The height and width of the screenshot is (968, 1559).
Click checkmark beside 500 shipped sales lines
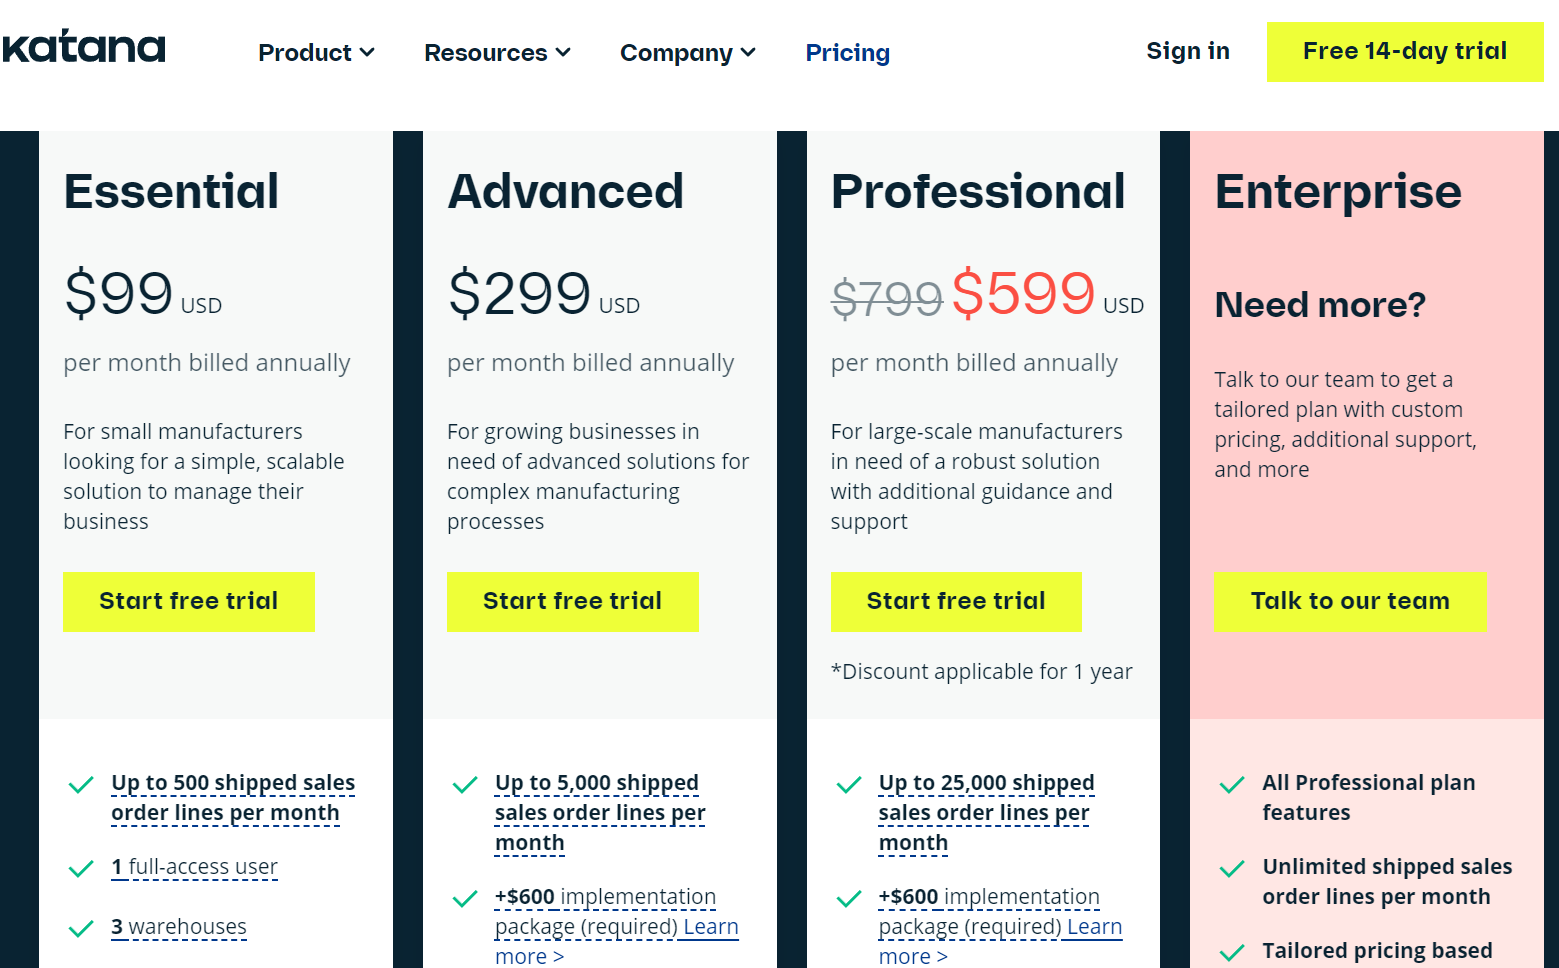point(81,785)
